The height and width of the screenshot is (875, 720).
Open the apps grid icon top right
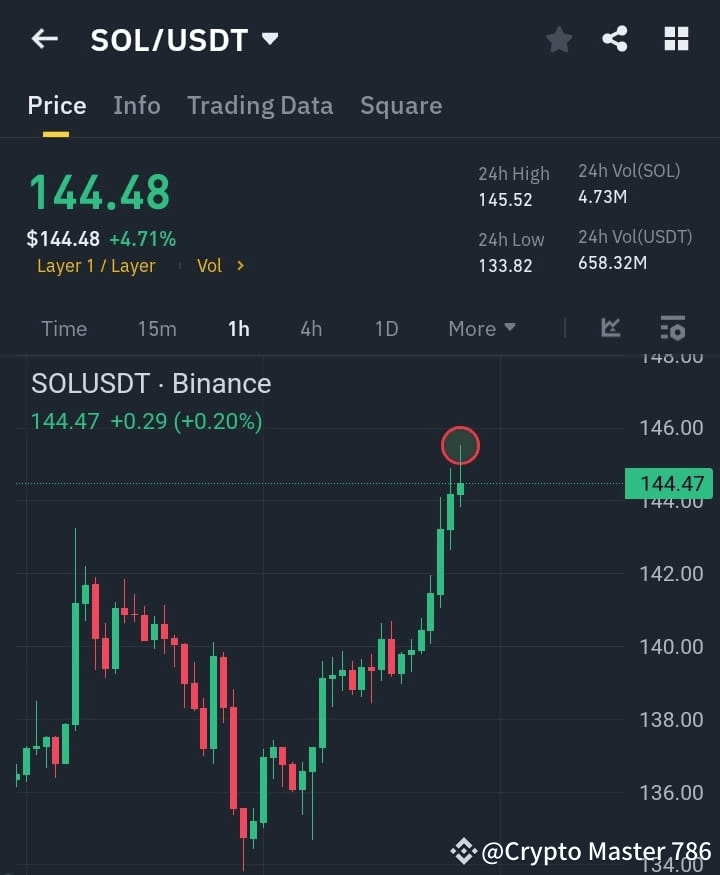click(676, 39)
